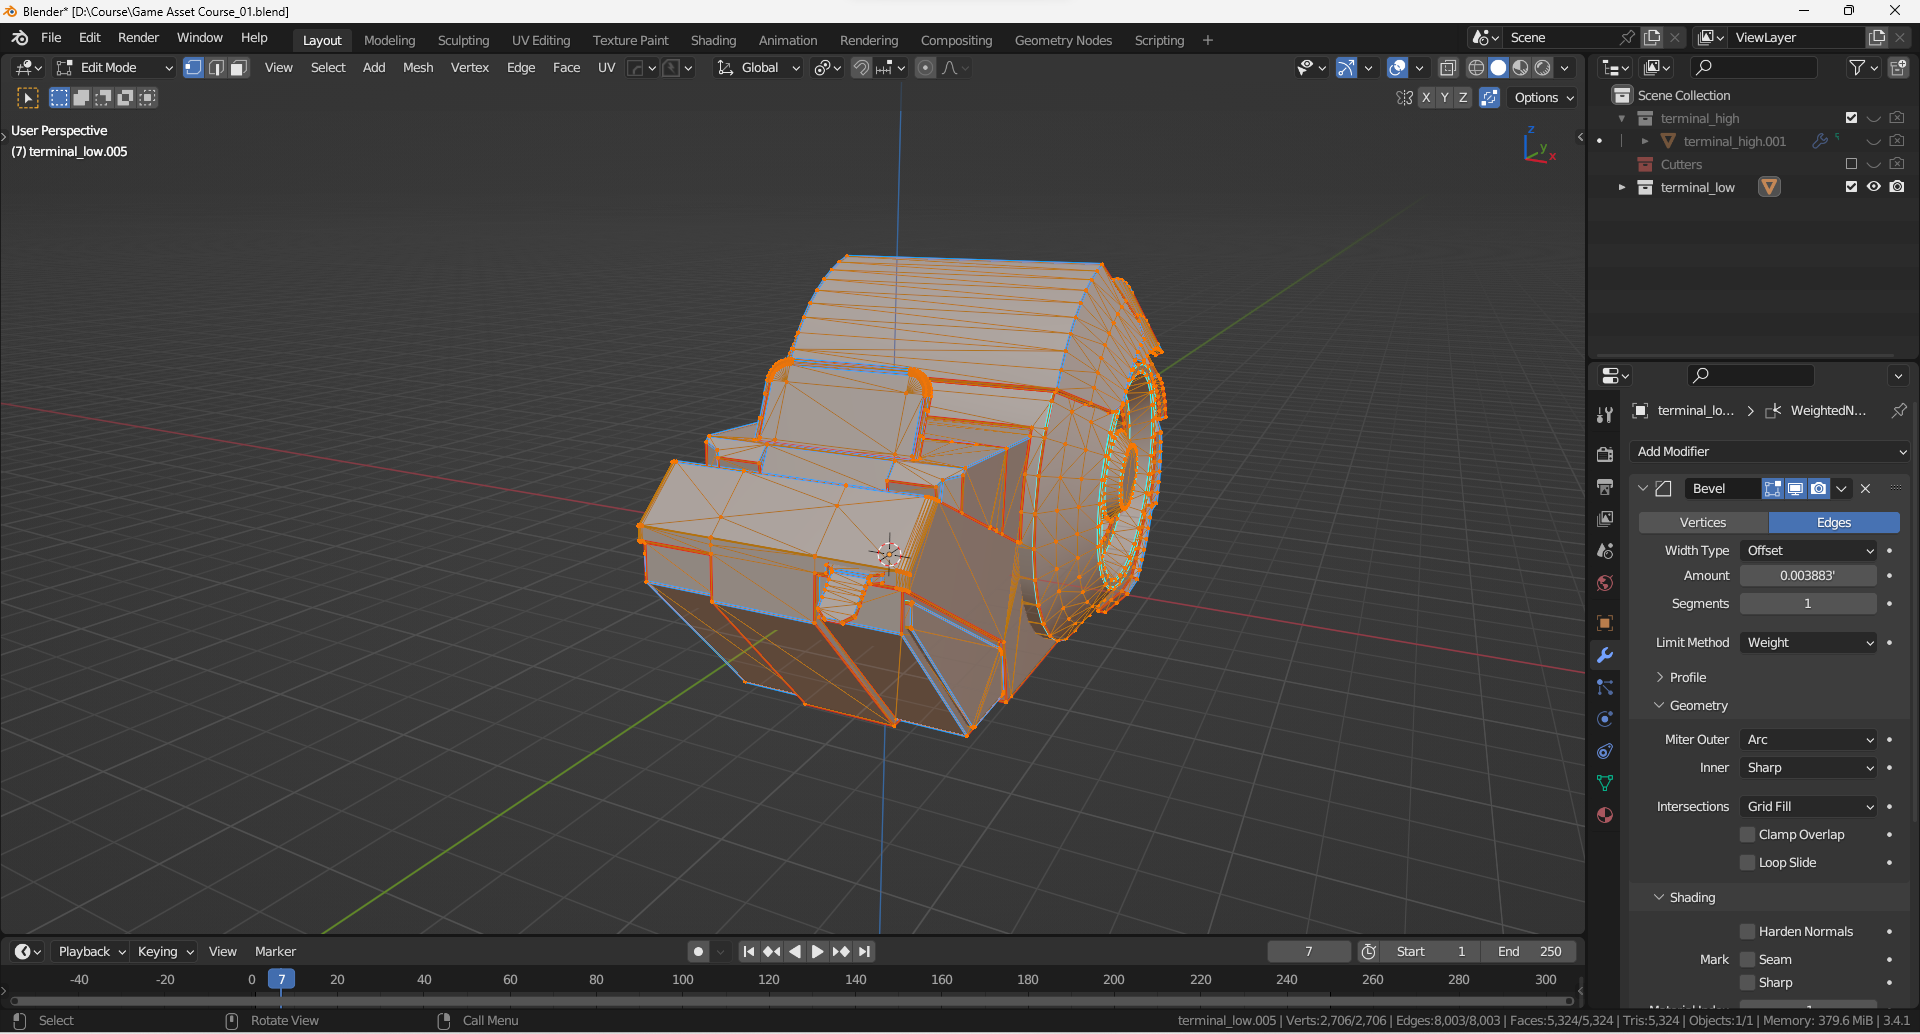Open the Object Constraints properties tab

coord(1605,751)
